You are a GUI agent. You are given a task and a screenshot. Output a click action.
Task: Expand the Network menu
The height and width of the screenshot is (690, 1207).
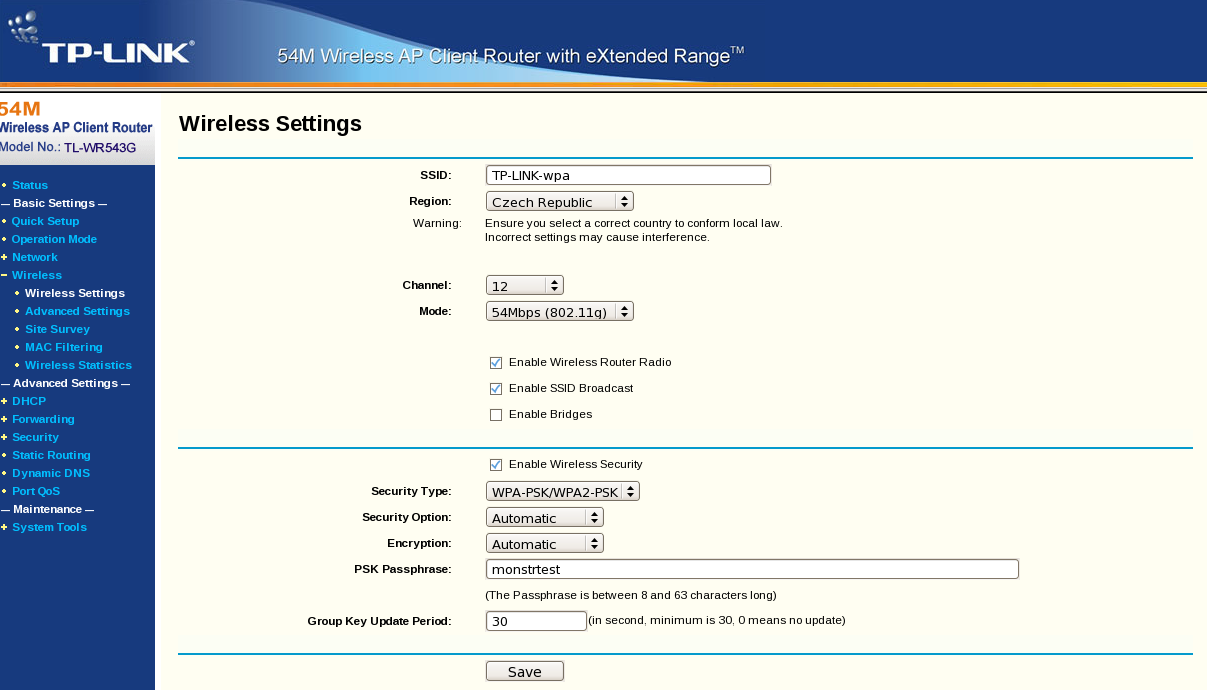pyautogui.click(x=35, y=257)
